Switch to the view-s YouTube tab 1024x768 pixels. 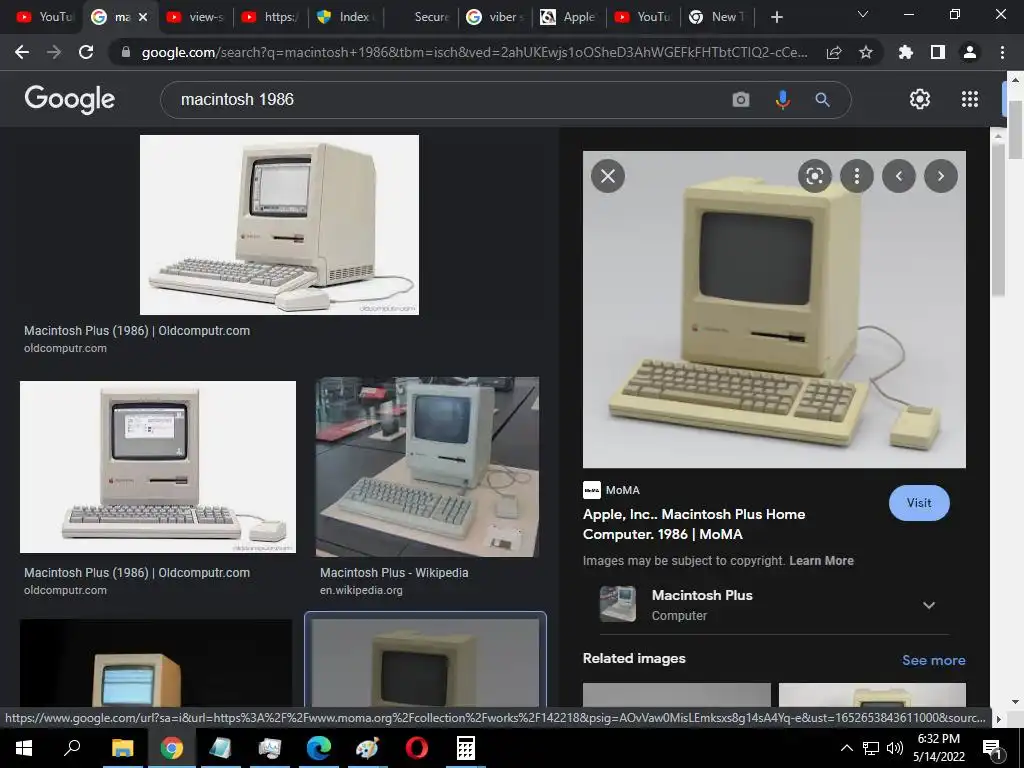pyautogui.click(x=195, y=17)
